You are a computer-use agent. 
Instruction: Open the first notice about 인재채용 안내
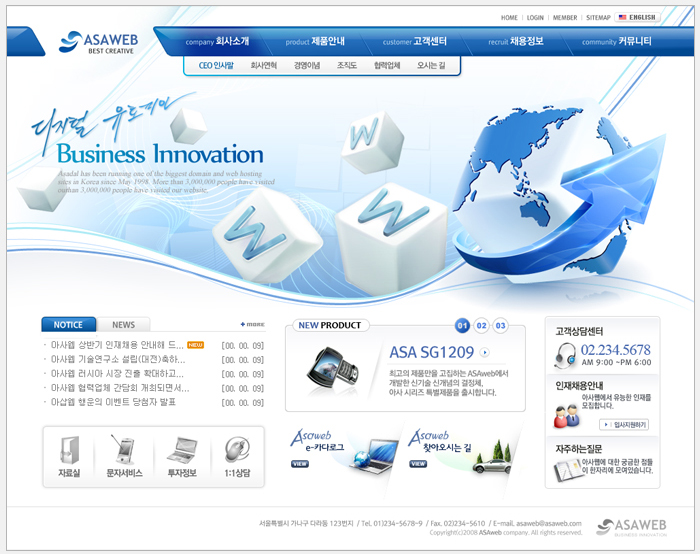(117, 345)
